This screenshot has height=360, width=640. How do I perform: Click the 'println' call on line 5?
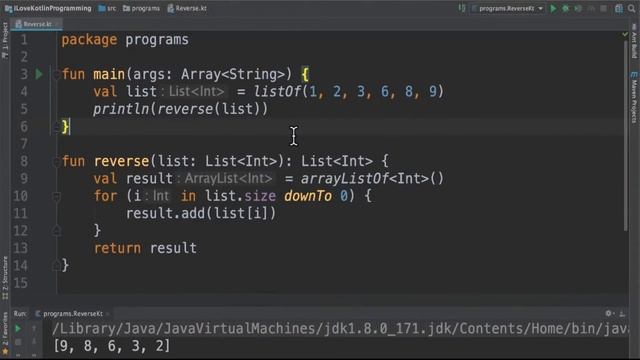[x=121, y=109]
